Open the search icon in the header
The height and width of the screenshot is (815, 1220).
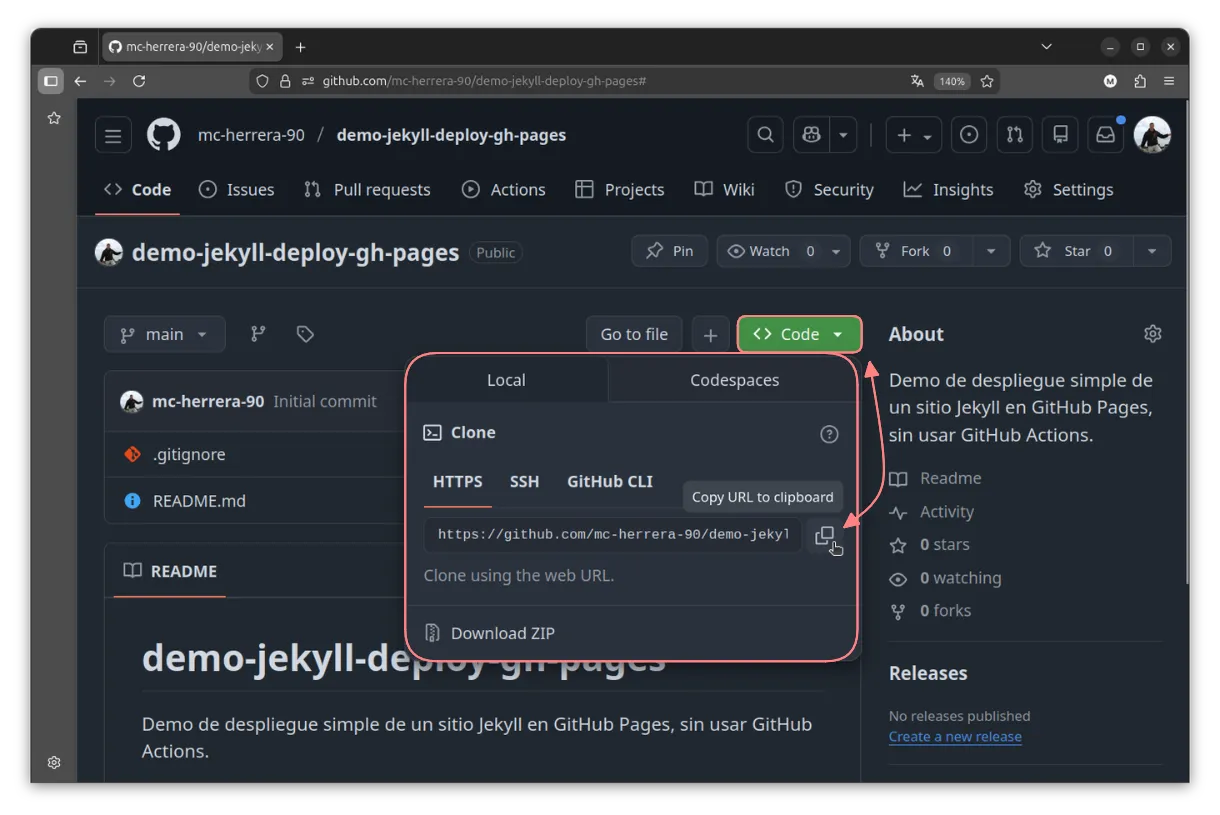[764, 134]
